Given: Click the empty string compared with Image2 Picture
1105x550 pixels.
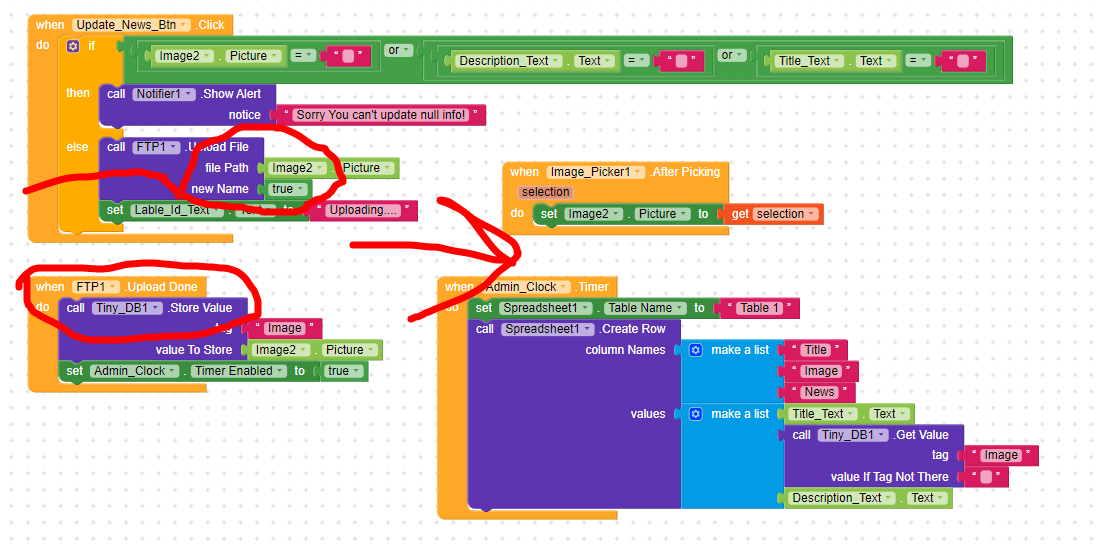Looking at the screenshot, I should [348, 56].
